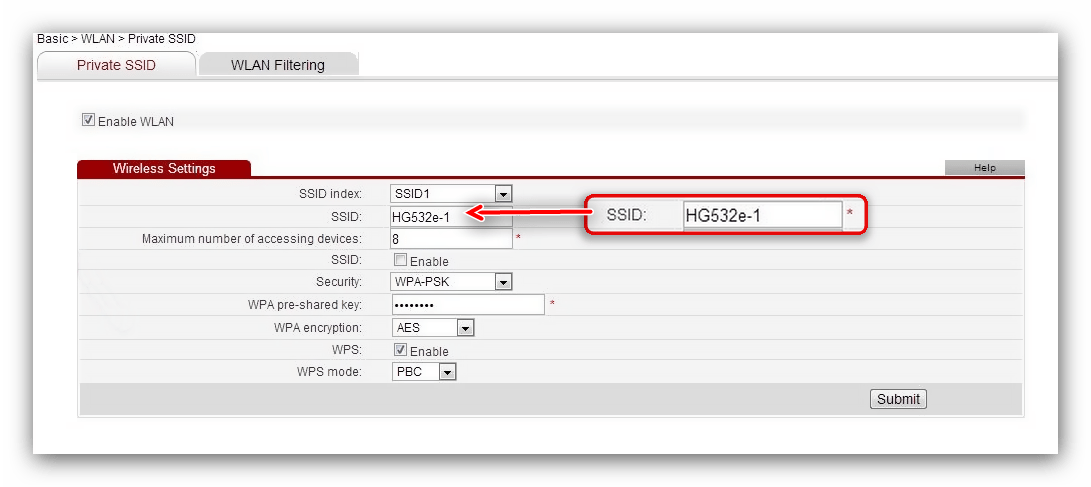Viewport: 1091px width, 487px height.
Task: Click the 'SSID index:' label
Action: point(331,194)
